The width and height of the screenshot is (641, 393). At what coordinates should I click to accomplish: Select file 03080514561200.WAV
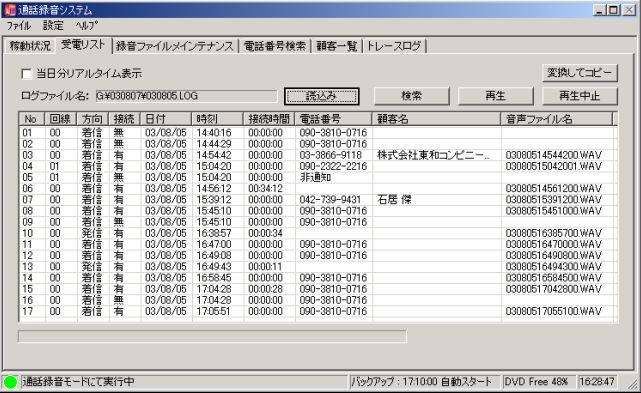click(x=554, y=189)
